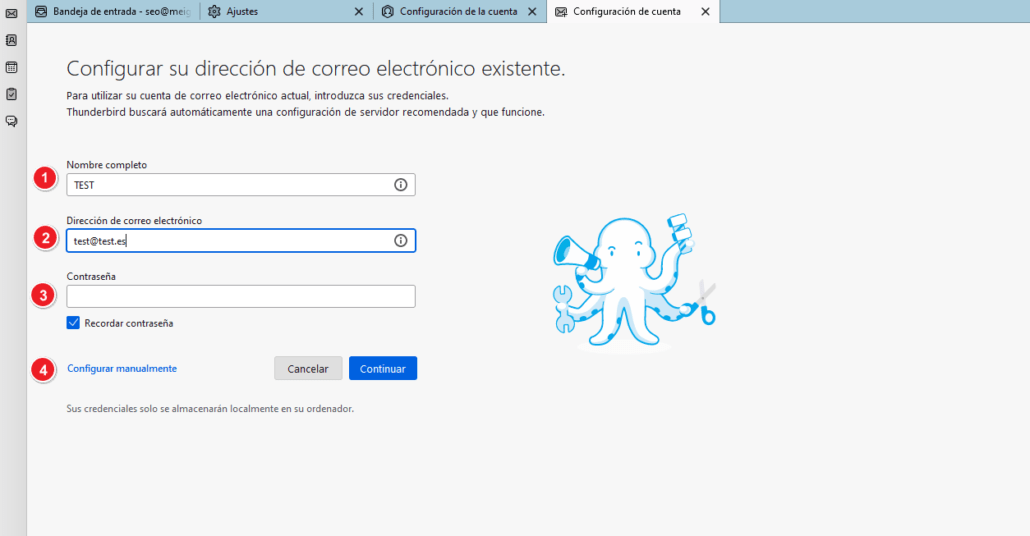Open the Address Book sidebar icon
The width and height of the screenshot is (1030, 536).
11,41
